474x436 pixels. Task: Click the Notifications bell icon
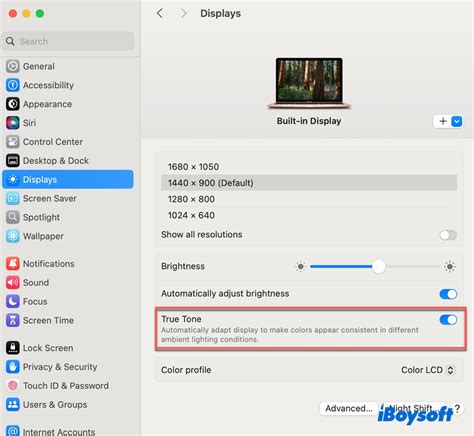coord(13,264)
